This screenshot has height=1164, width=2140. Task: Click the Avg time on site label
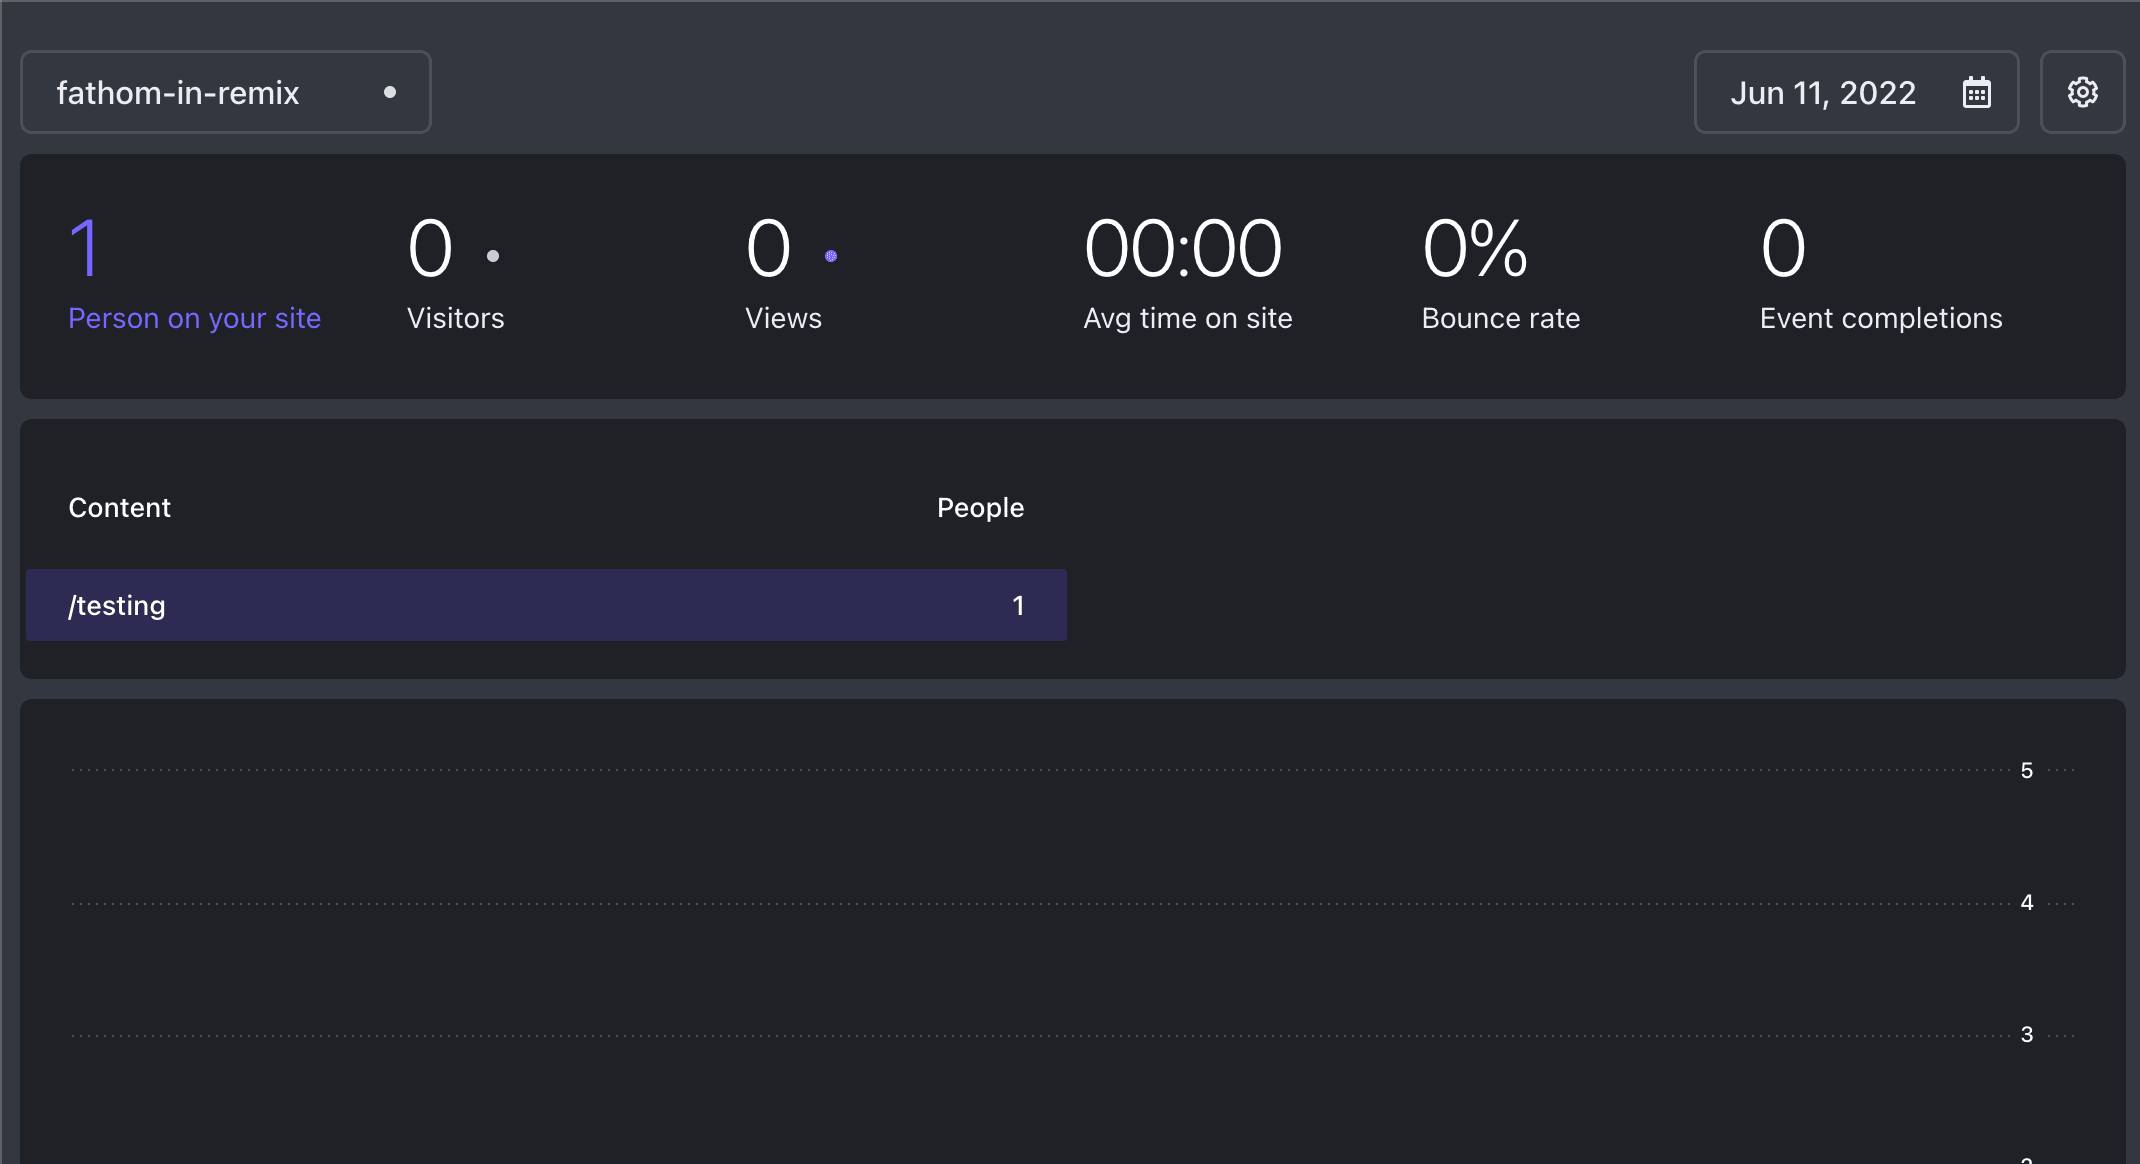click(1188, 318)
